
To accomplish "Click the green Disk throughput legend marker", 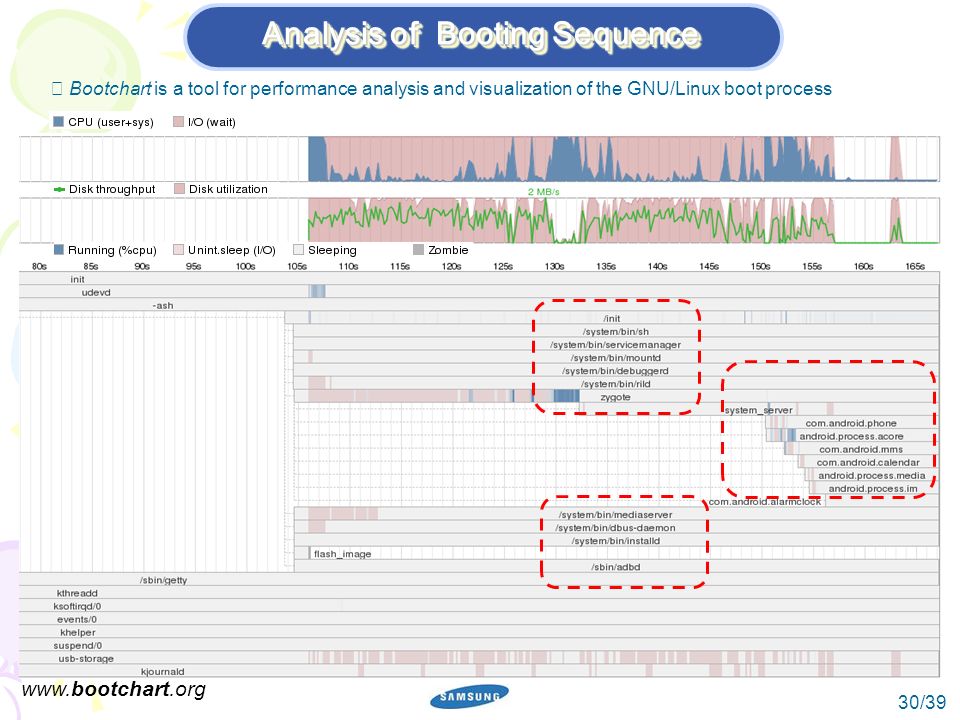I will (x=59, y=189).
